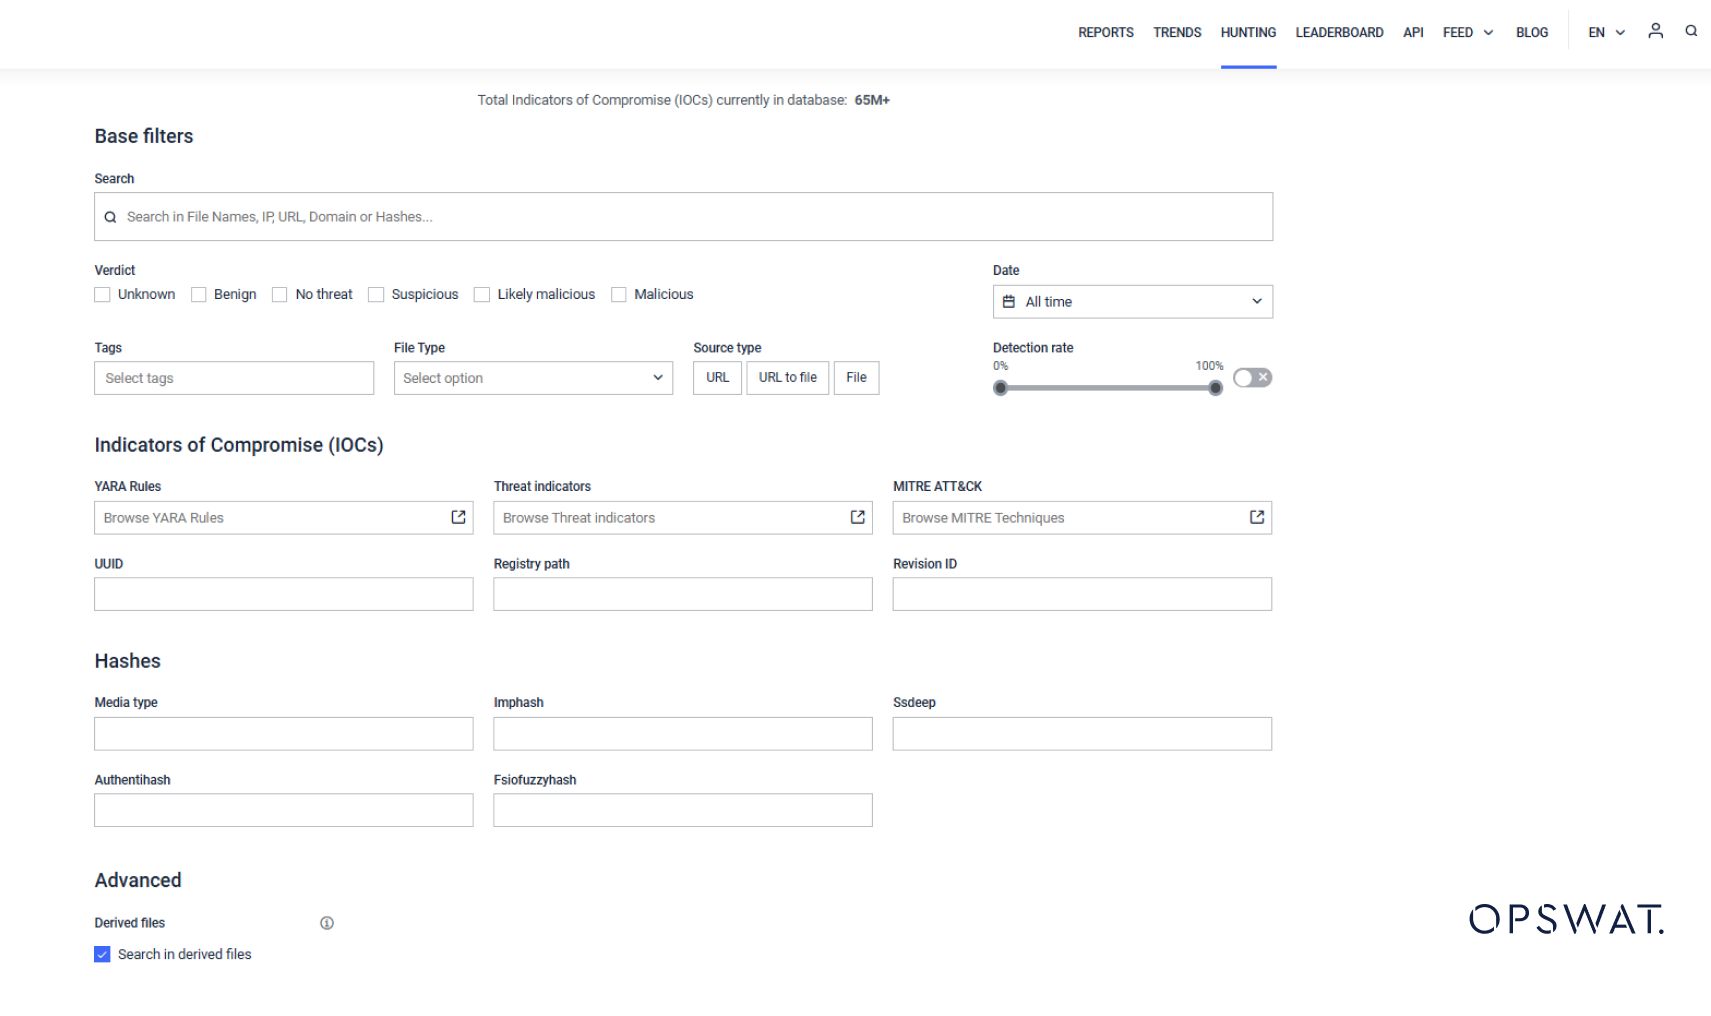
Task: Uncheck Search in derived files
Action: (101, 954)
